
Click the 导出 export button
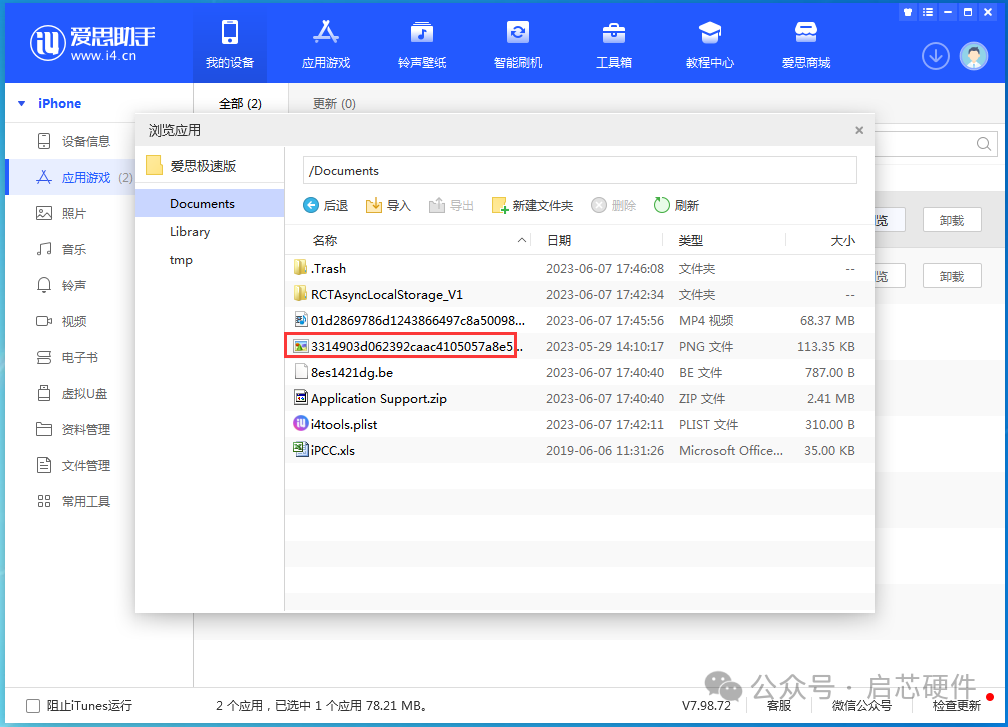[x=451, y=205]
